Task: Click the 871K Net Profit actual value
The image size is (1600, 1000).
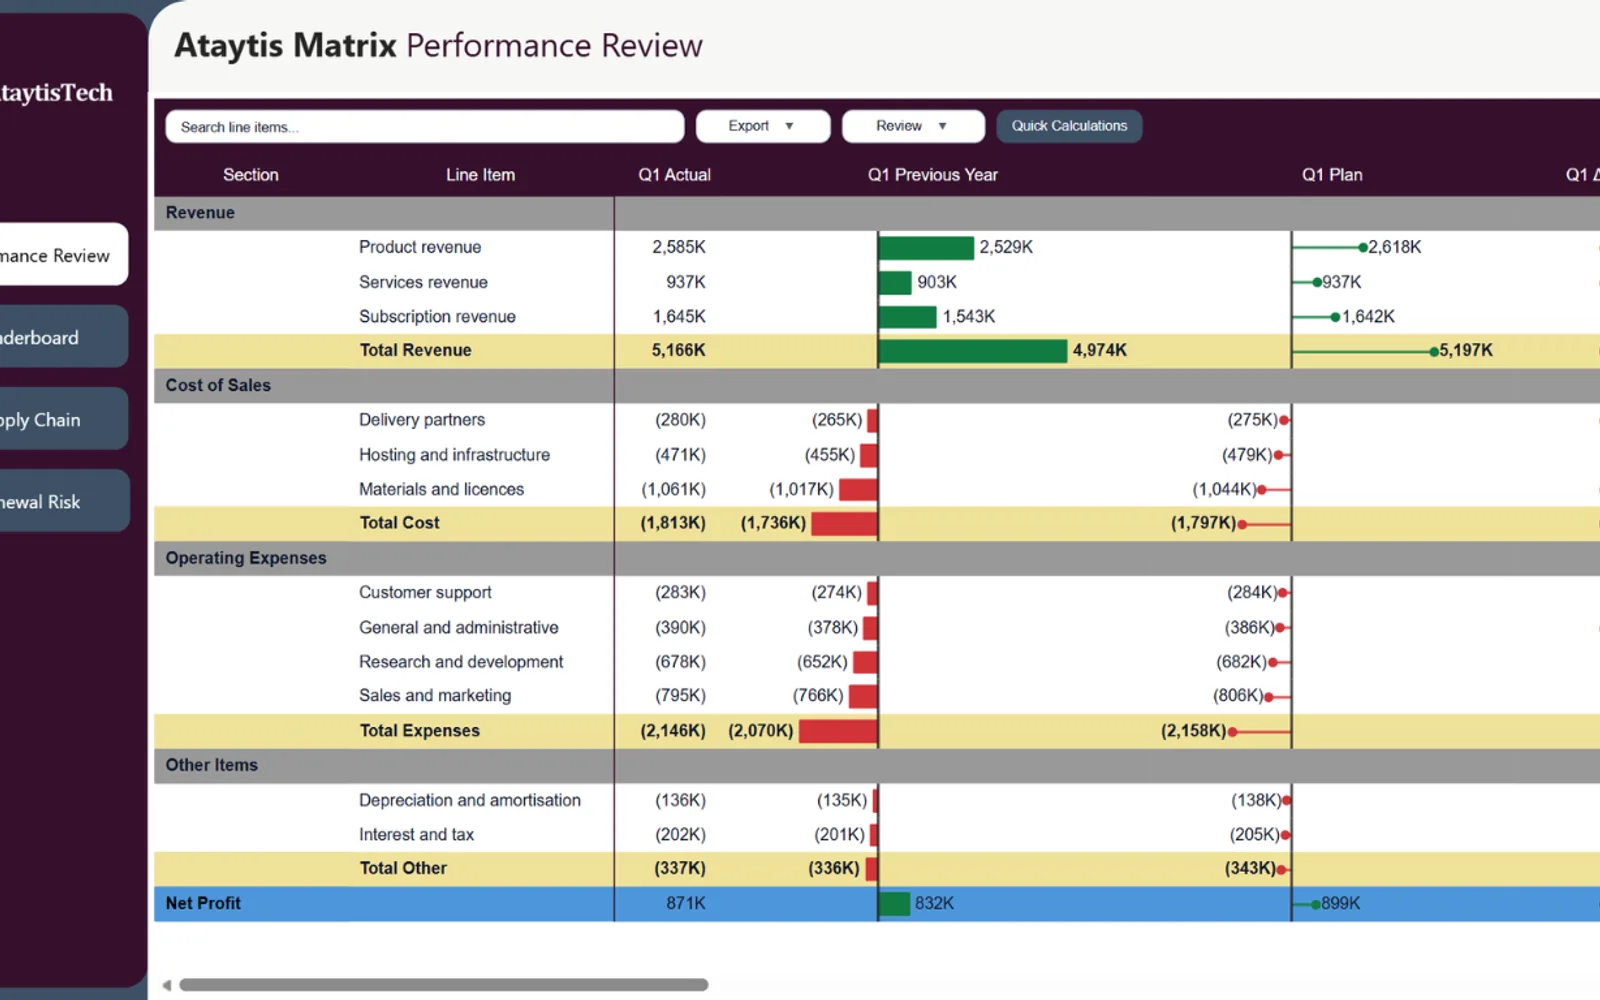Action: [x=686, y=903]
